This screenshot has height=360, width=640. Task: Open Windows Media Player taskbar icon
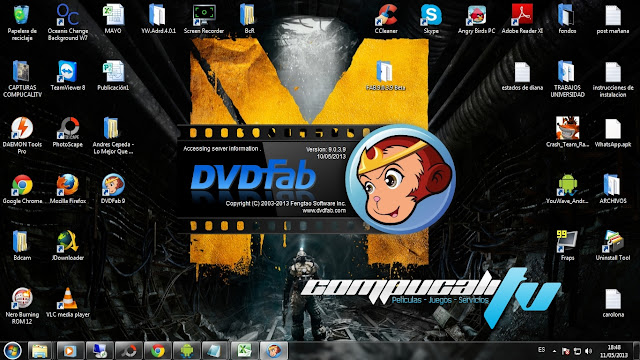tap(69, 351)
